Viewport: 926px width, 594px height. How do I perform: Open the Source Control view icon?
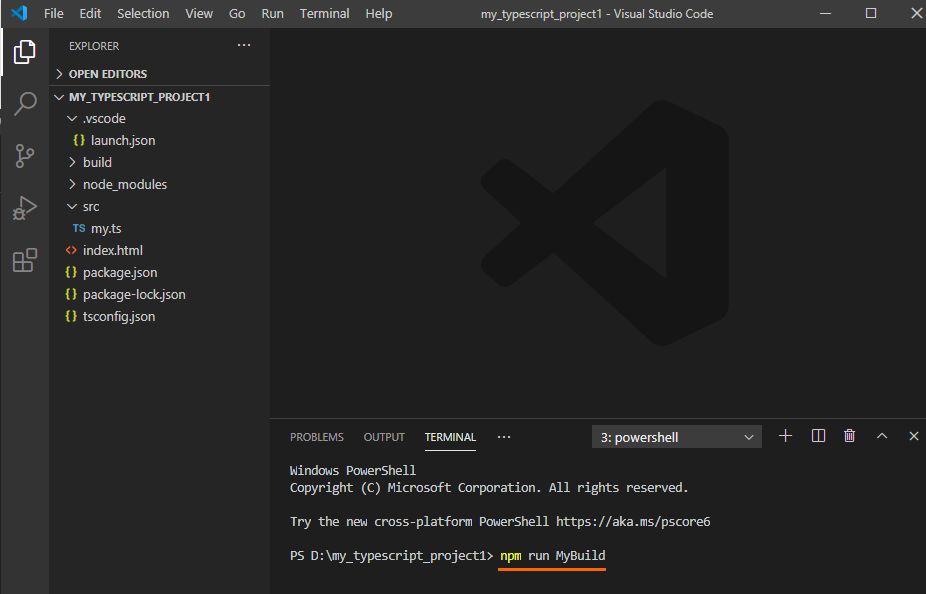click(24, 156)
